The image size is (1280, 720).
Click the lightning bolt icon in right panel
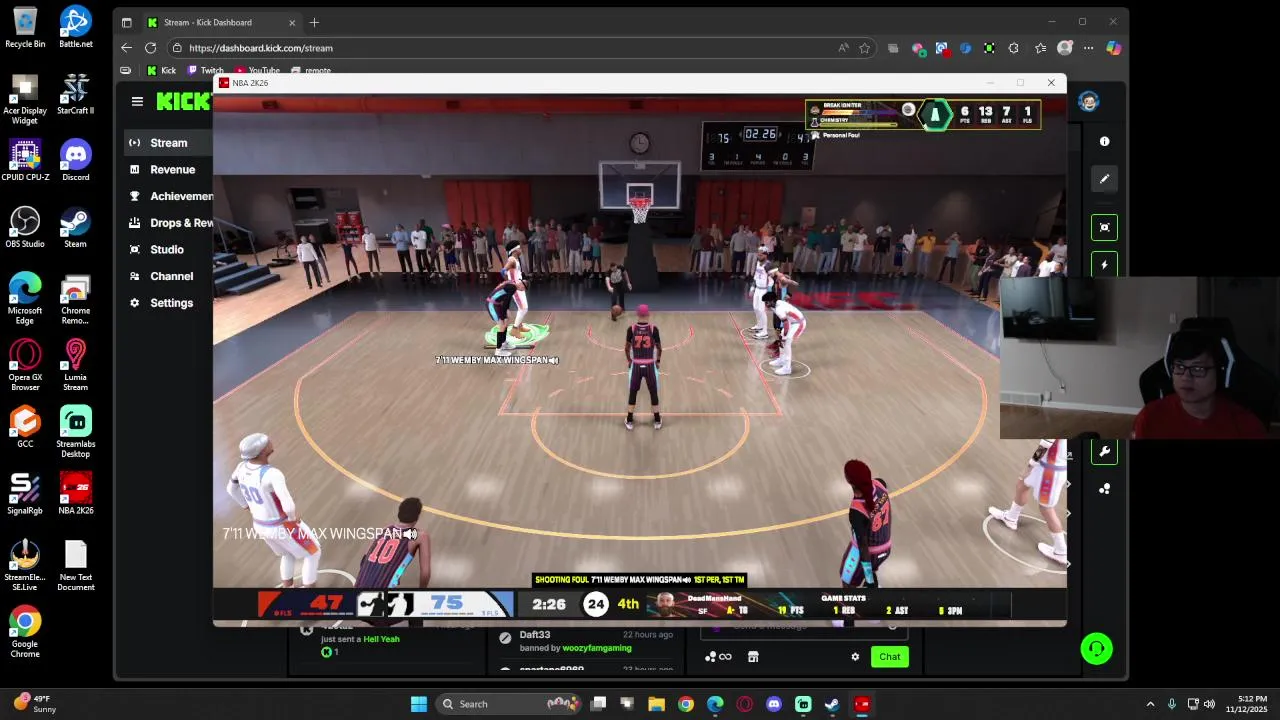coord(1104,265)
